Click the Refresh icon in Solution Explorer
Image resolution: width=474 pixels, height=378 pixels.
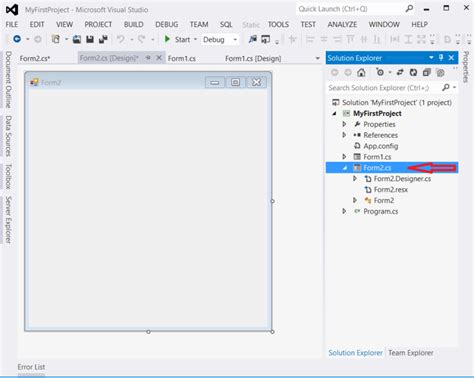point(413,72)
